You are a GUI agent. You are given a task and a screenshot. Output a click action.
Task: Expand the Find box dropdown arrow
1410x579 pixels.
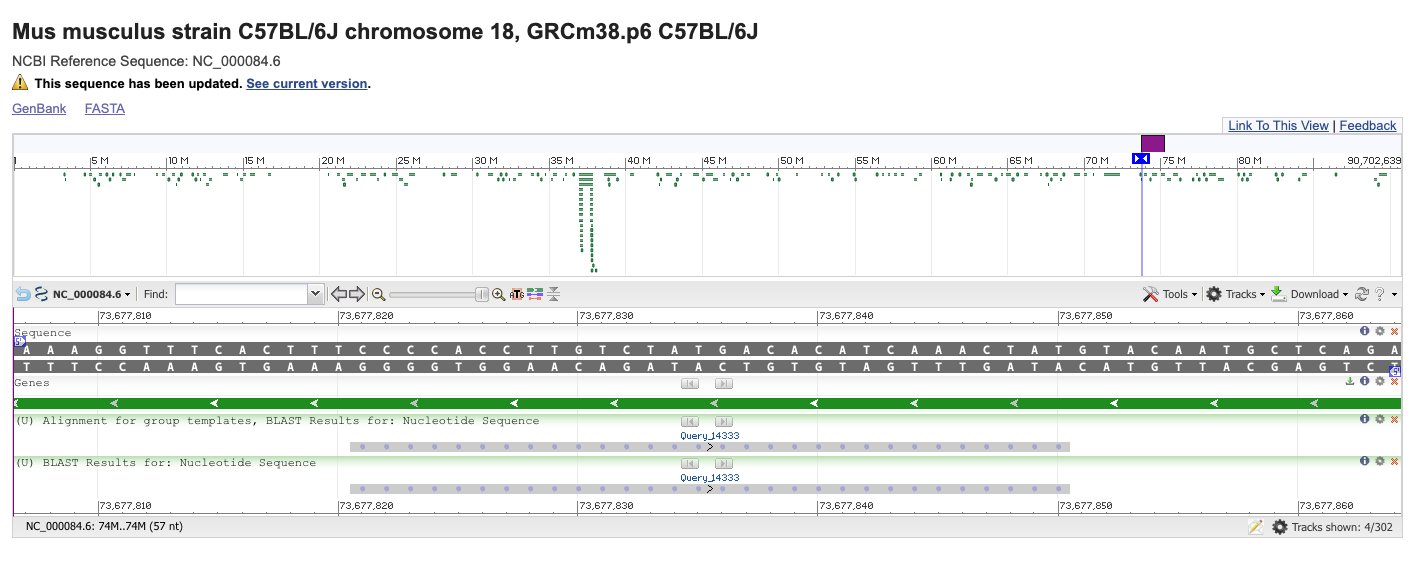(317, 294)
